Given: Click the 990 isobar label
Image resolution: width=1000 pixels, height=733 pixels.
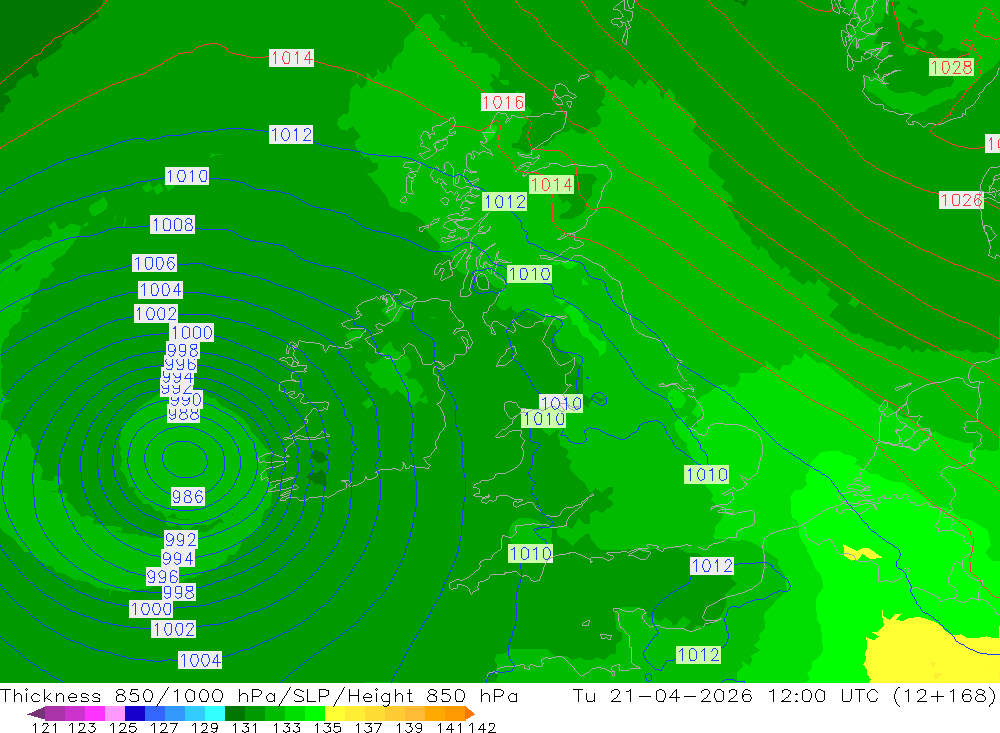Looking at the screenshot, I should click(186, 400).
